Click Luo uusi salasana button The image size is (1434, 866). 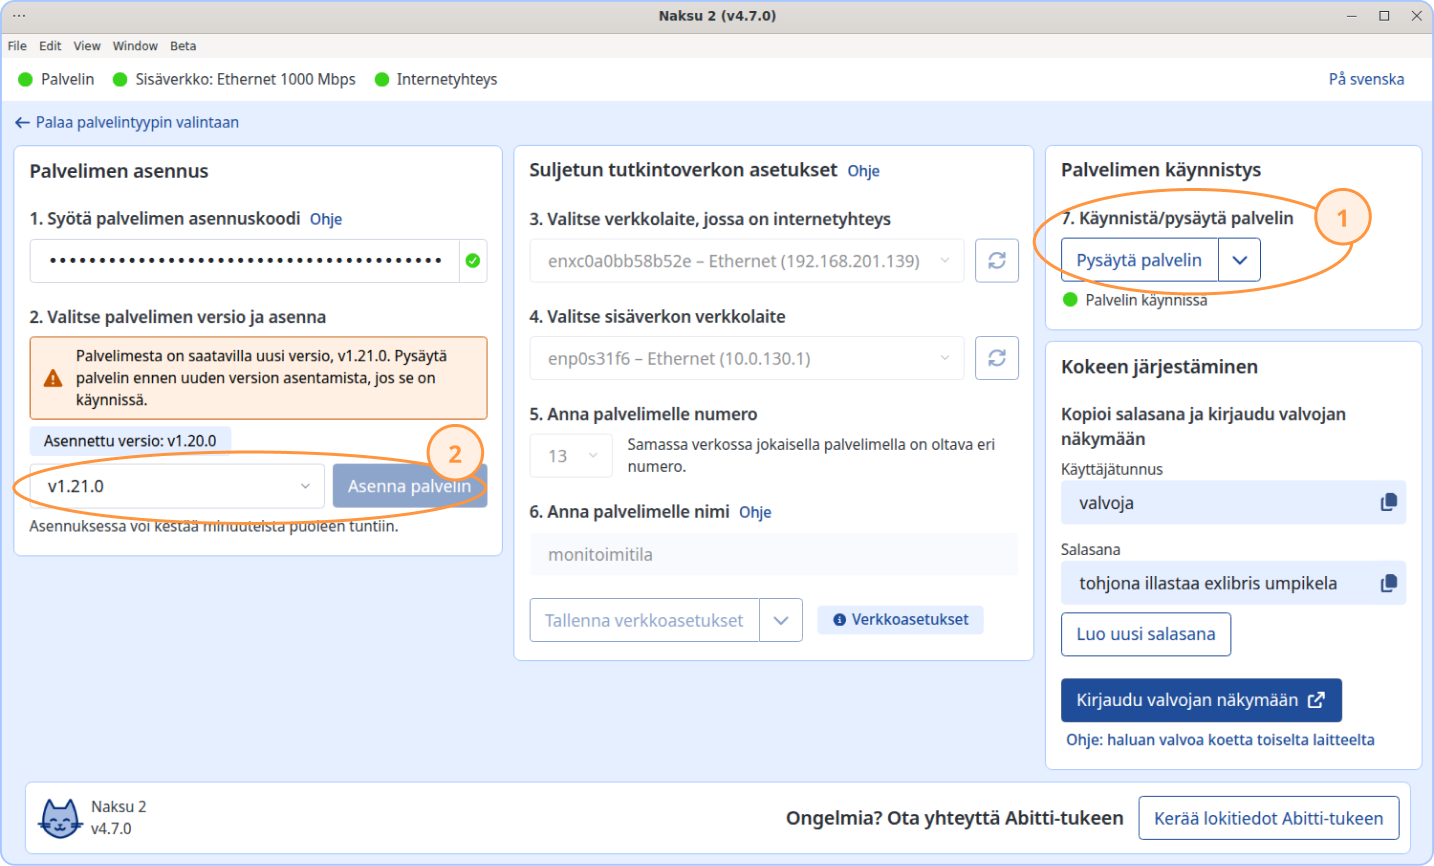pyautogui.click(x=1145, y=634)
